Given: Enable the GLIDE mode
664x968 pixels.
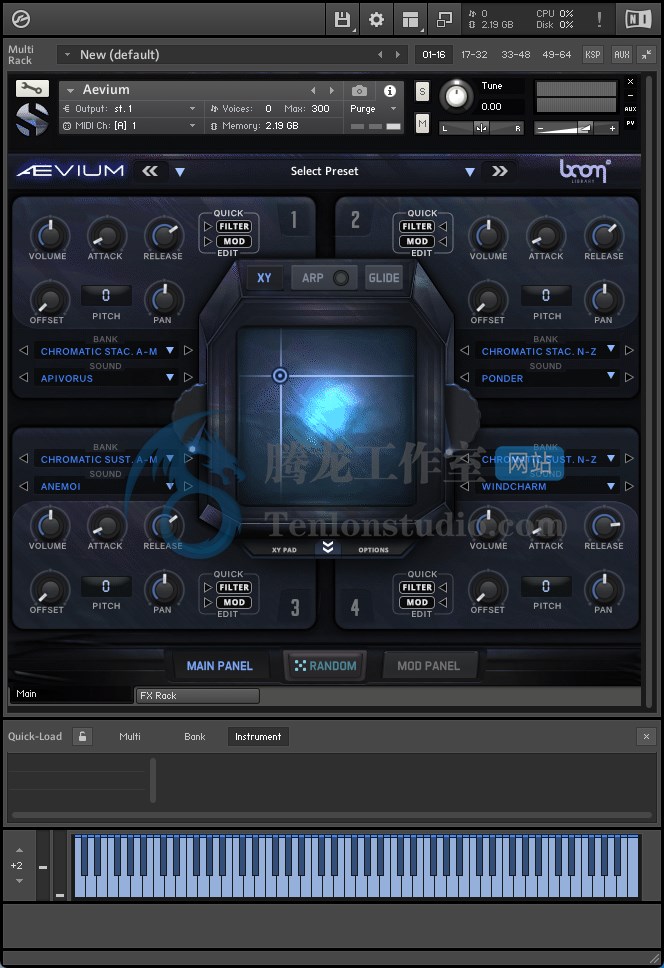Looking at the screenshot, I should pos(384,278).
